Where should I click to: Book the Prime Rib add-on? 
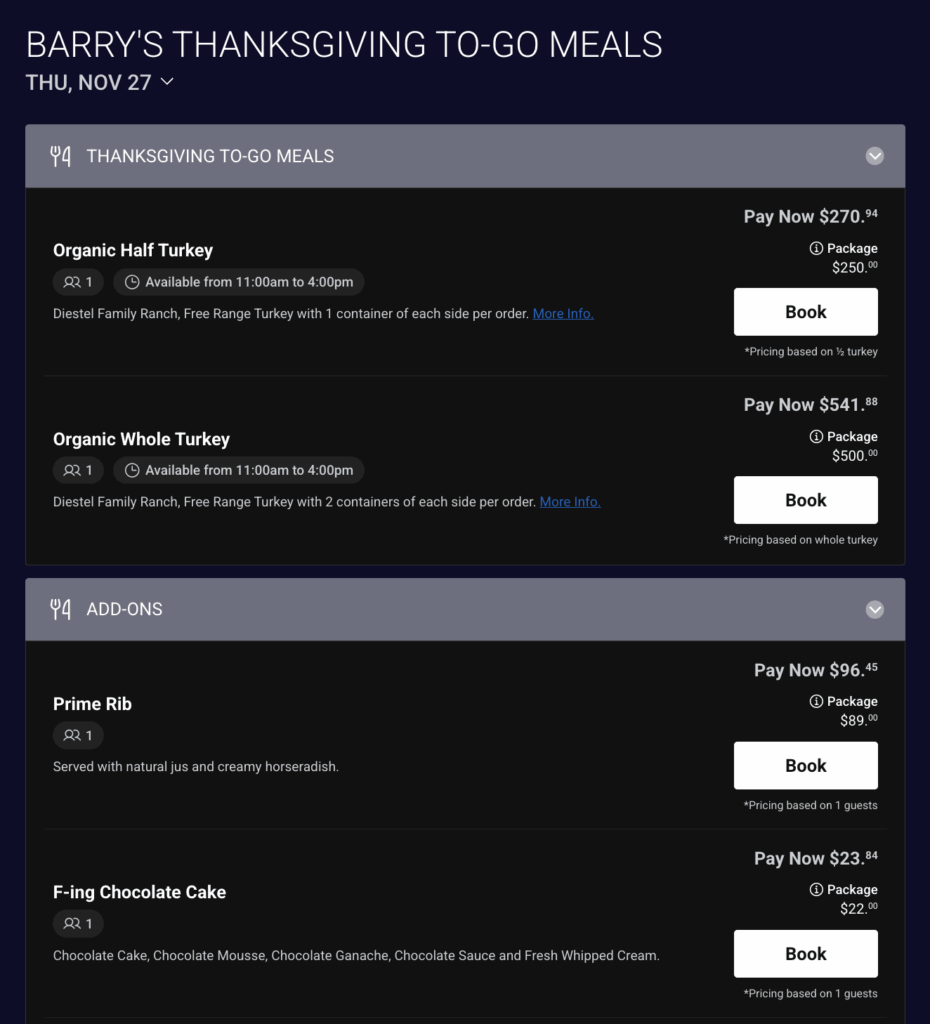[x=805, y=765]
